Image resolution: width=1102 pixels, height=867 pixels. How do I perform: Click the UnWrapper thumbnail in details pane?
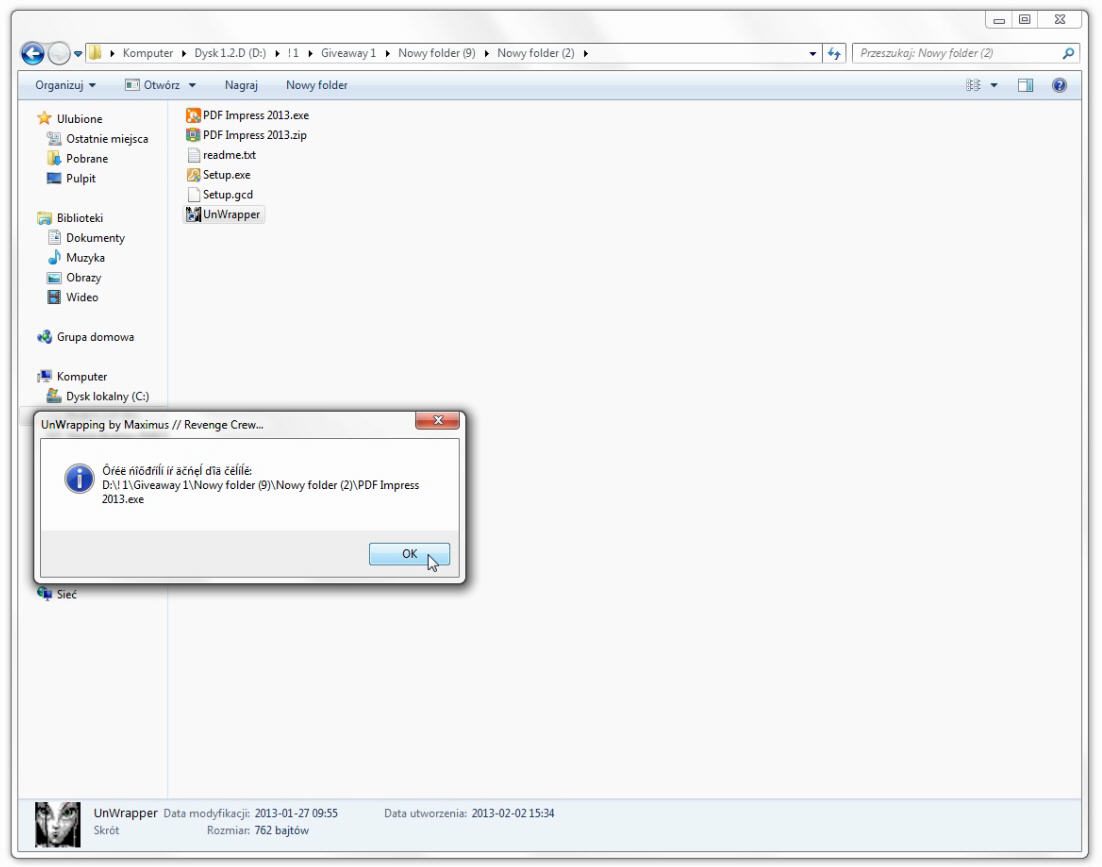(58, 824)
